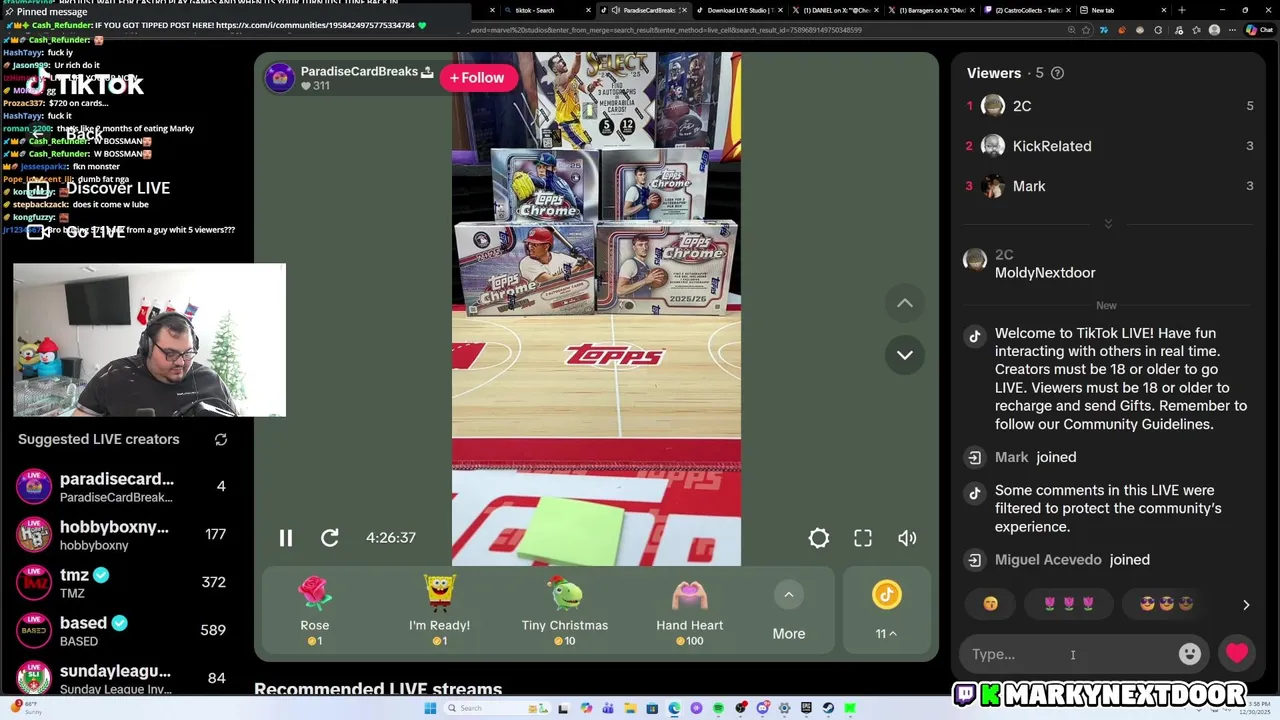Expand the viewers ranking list chevron
This screenshot has width=1280, height=720.
(1108, 224)
